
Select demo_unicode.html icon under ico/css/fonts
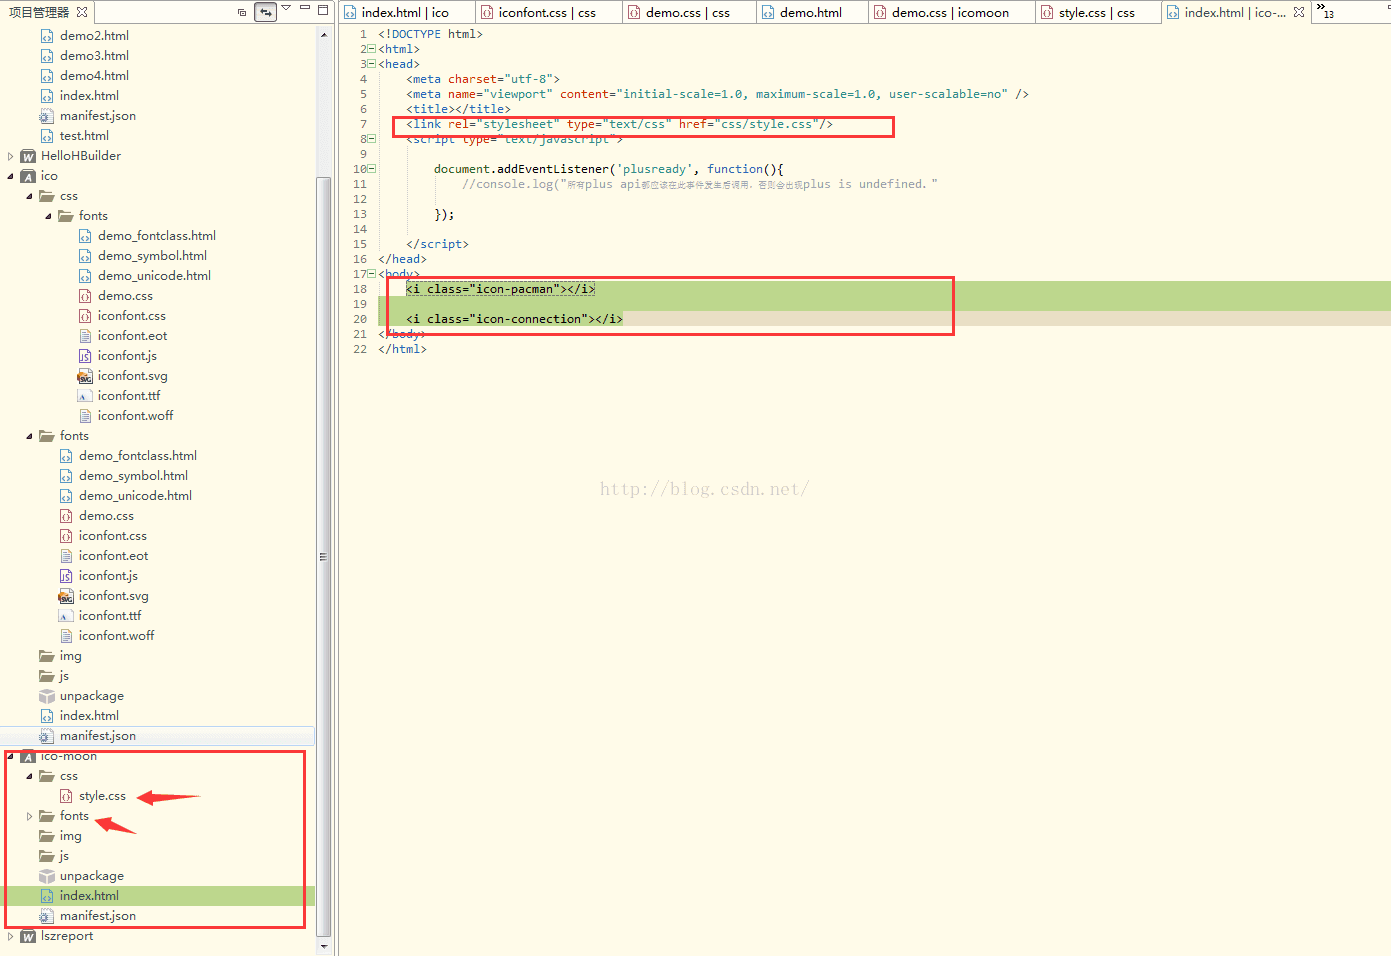point(85,276)
